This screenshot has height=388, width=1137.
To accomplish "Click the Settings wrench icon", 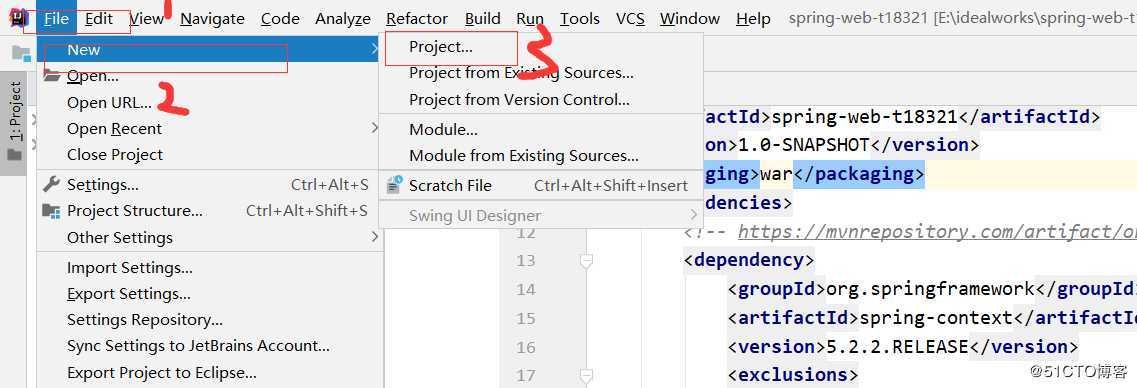I will pyautogui.click(x=51, y=184).
